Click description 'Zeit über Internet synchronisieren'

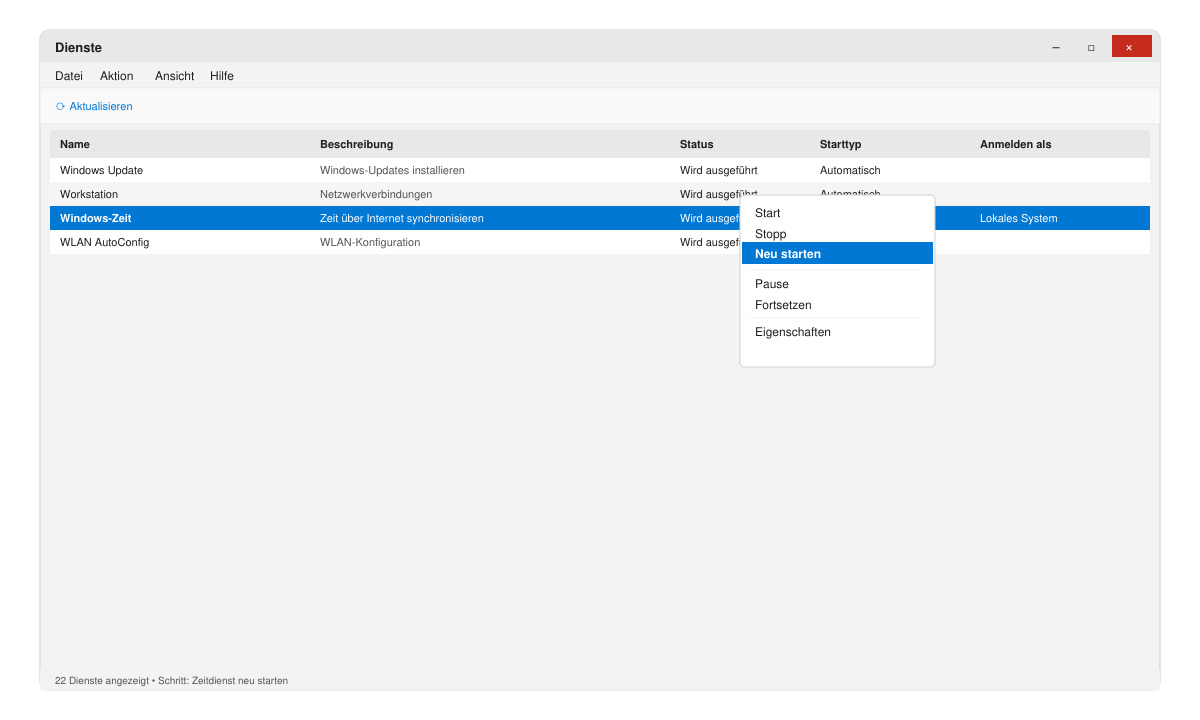(x=402, y=218)
